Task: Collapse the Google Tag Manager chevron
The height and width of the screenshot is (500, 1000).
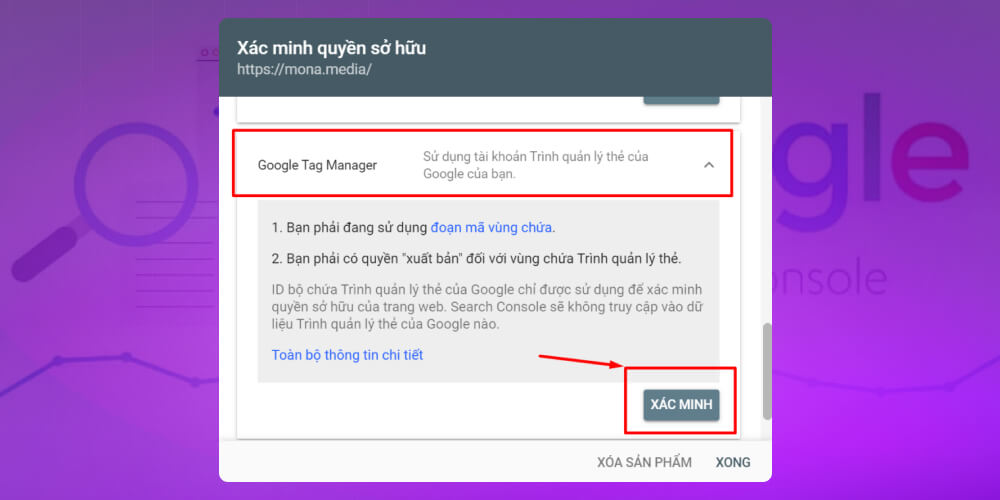Action: [709, 165]
